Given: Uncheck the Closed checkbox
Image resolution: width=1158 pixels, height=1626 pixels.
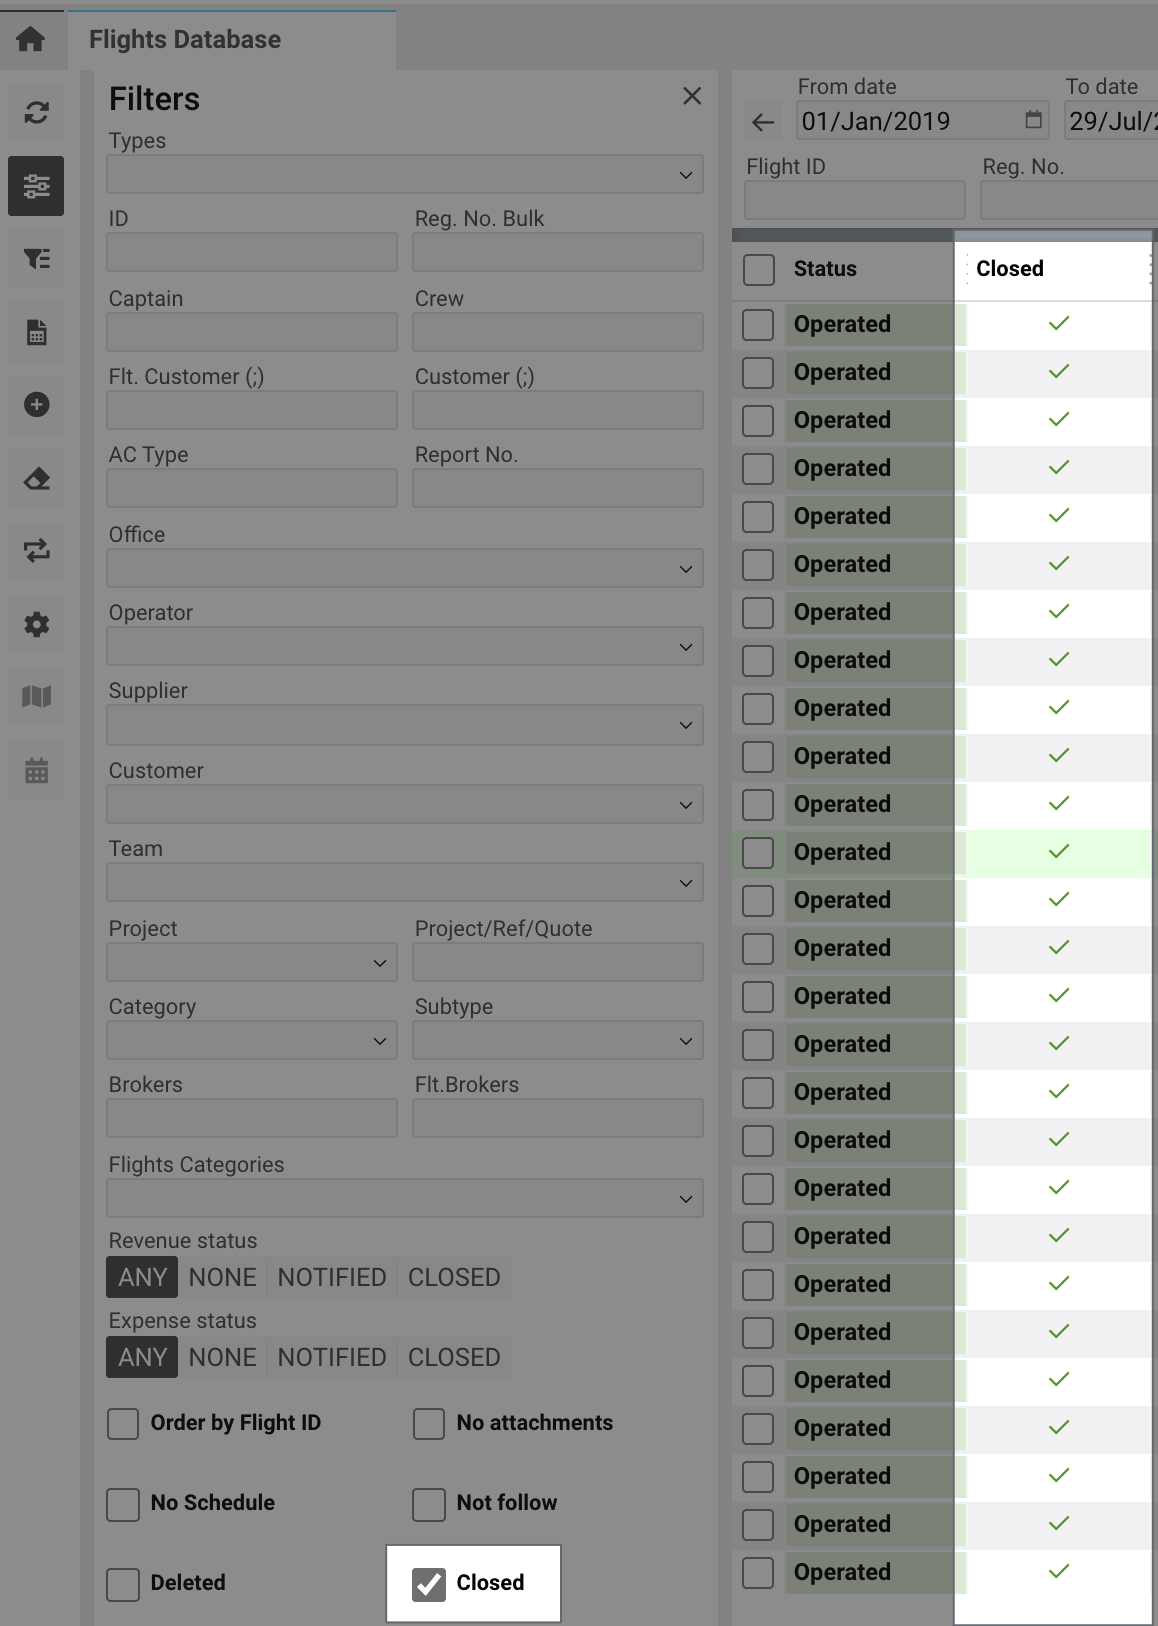Looking at the screenshot, I should point(430,1583).
